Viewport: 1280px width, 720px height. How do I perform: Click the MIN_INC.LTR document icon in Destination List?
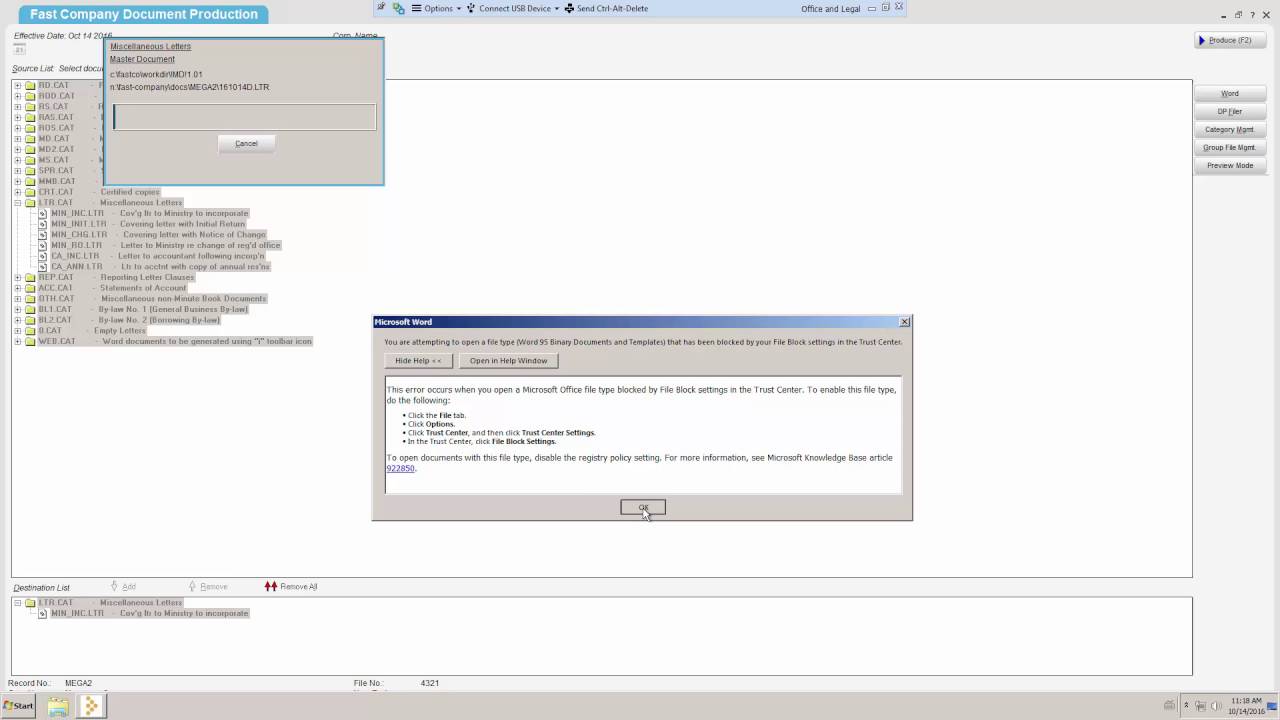point(43,614)
